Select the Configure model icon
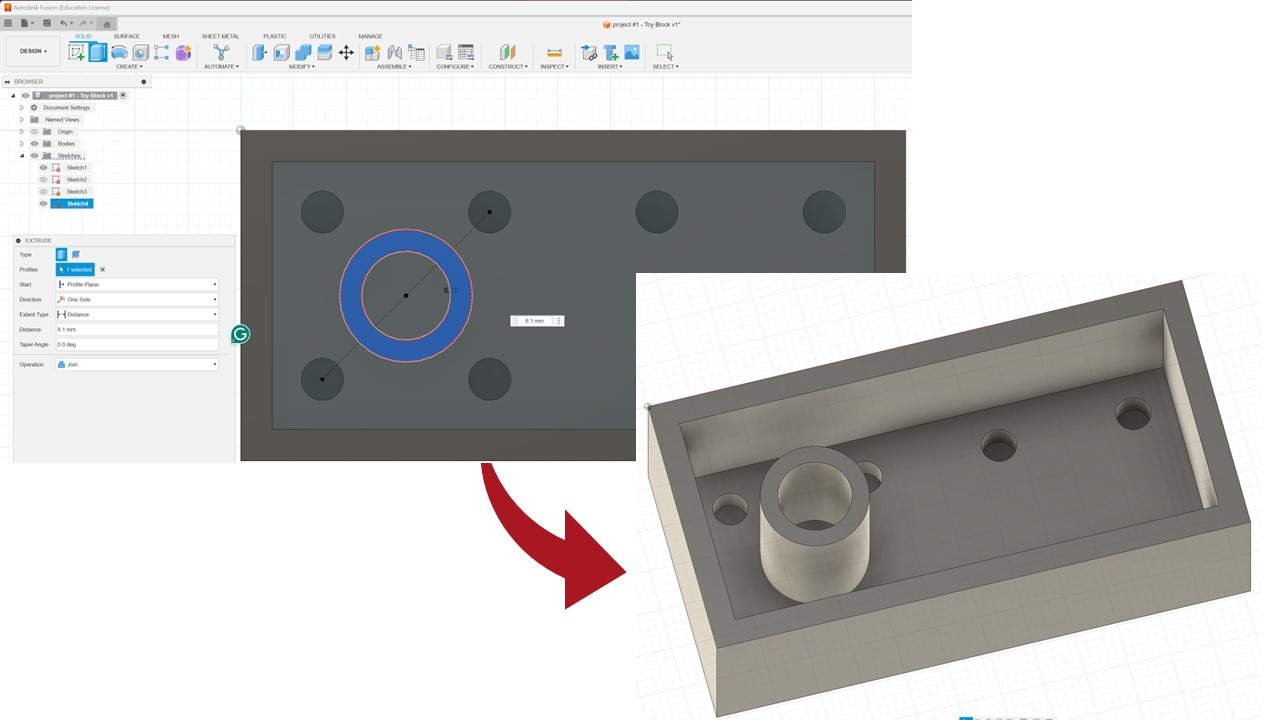 (444, 53)
